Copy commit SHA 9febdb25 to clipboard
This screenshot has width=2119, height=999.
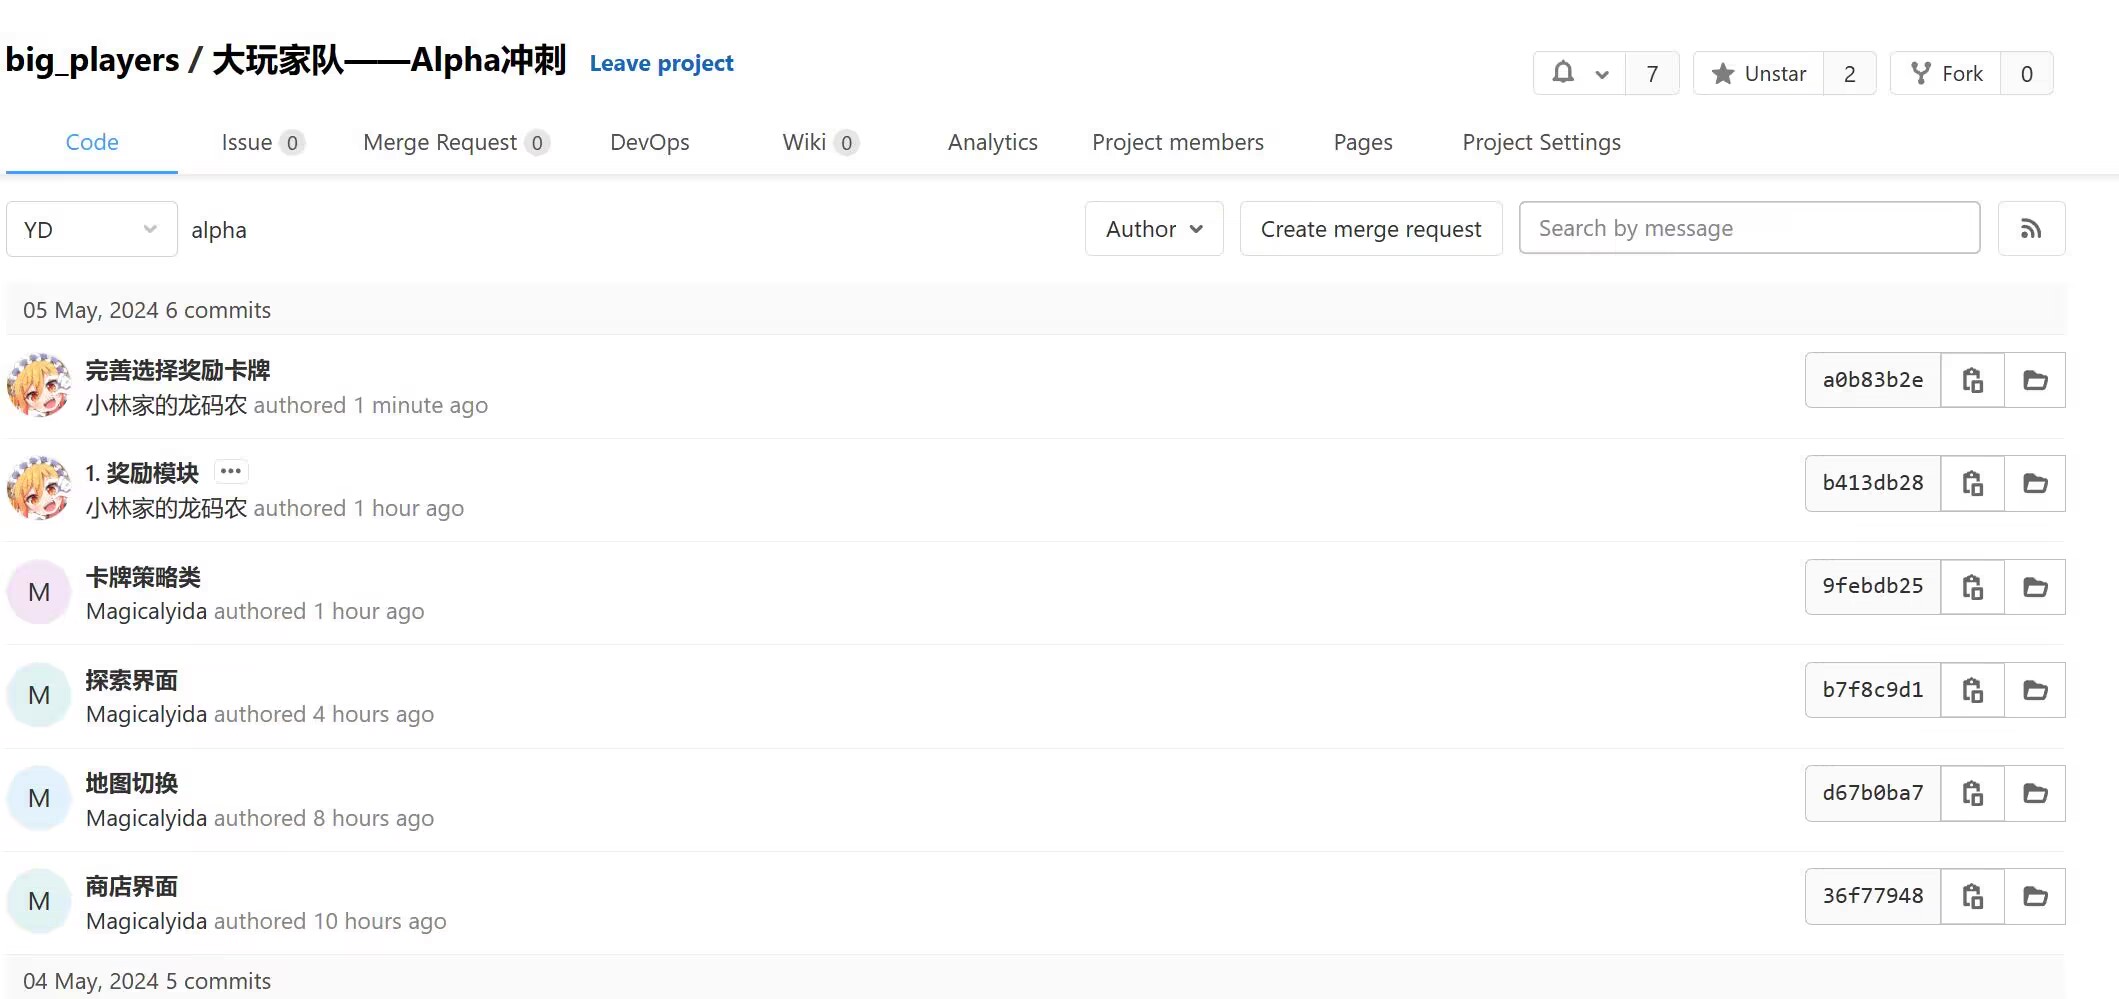(1972, 587)
